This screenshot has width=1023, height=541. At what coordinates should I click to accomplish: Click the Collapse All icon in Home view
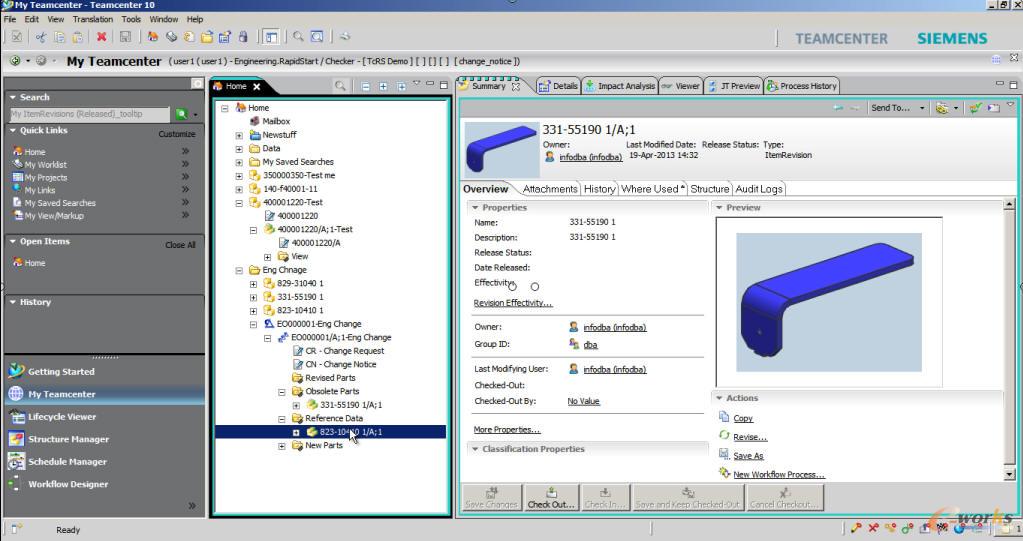(365, 86)
